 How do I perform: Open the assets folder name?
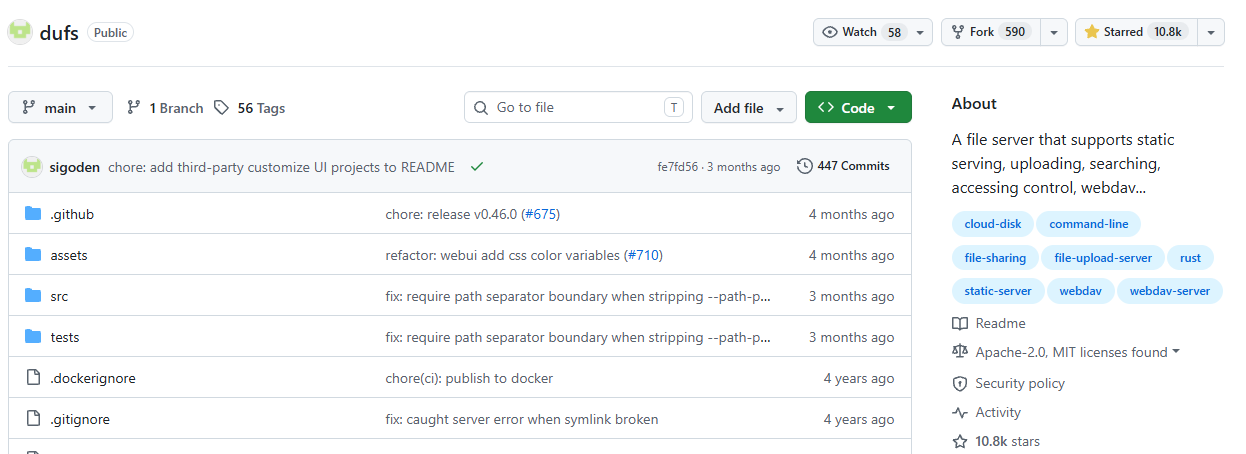click(69, 255)
